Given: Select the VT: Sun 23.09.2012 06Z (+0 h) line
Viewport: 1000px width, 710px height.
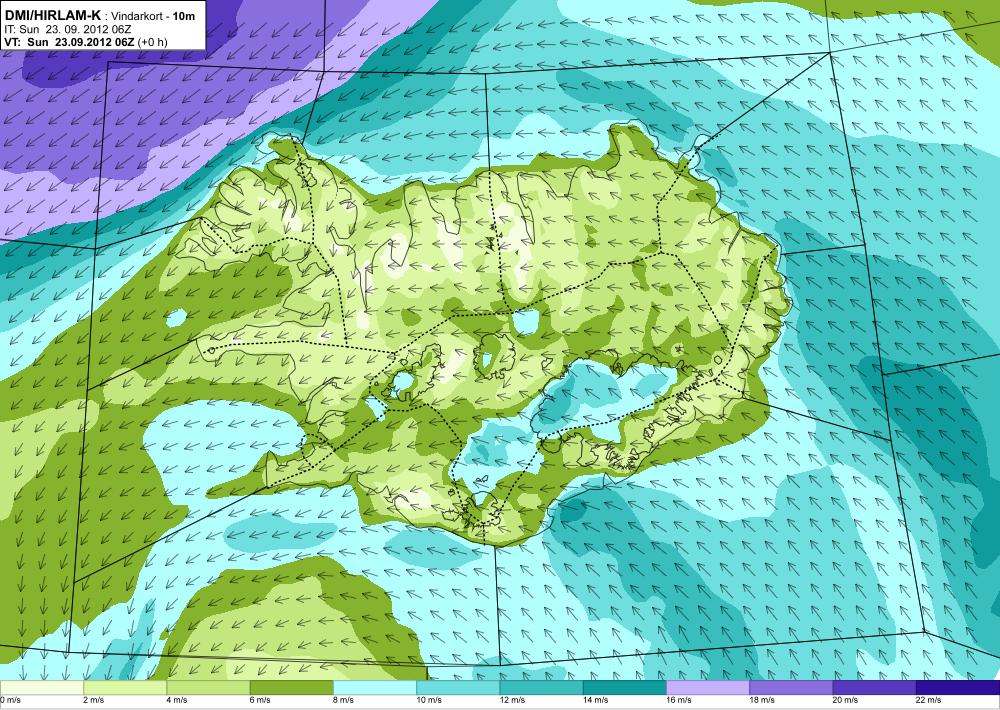Looking at the screenshot, I should coord(86,42).
